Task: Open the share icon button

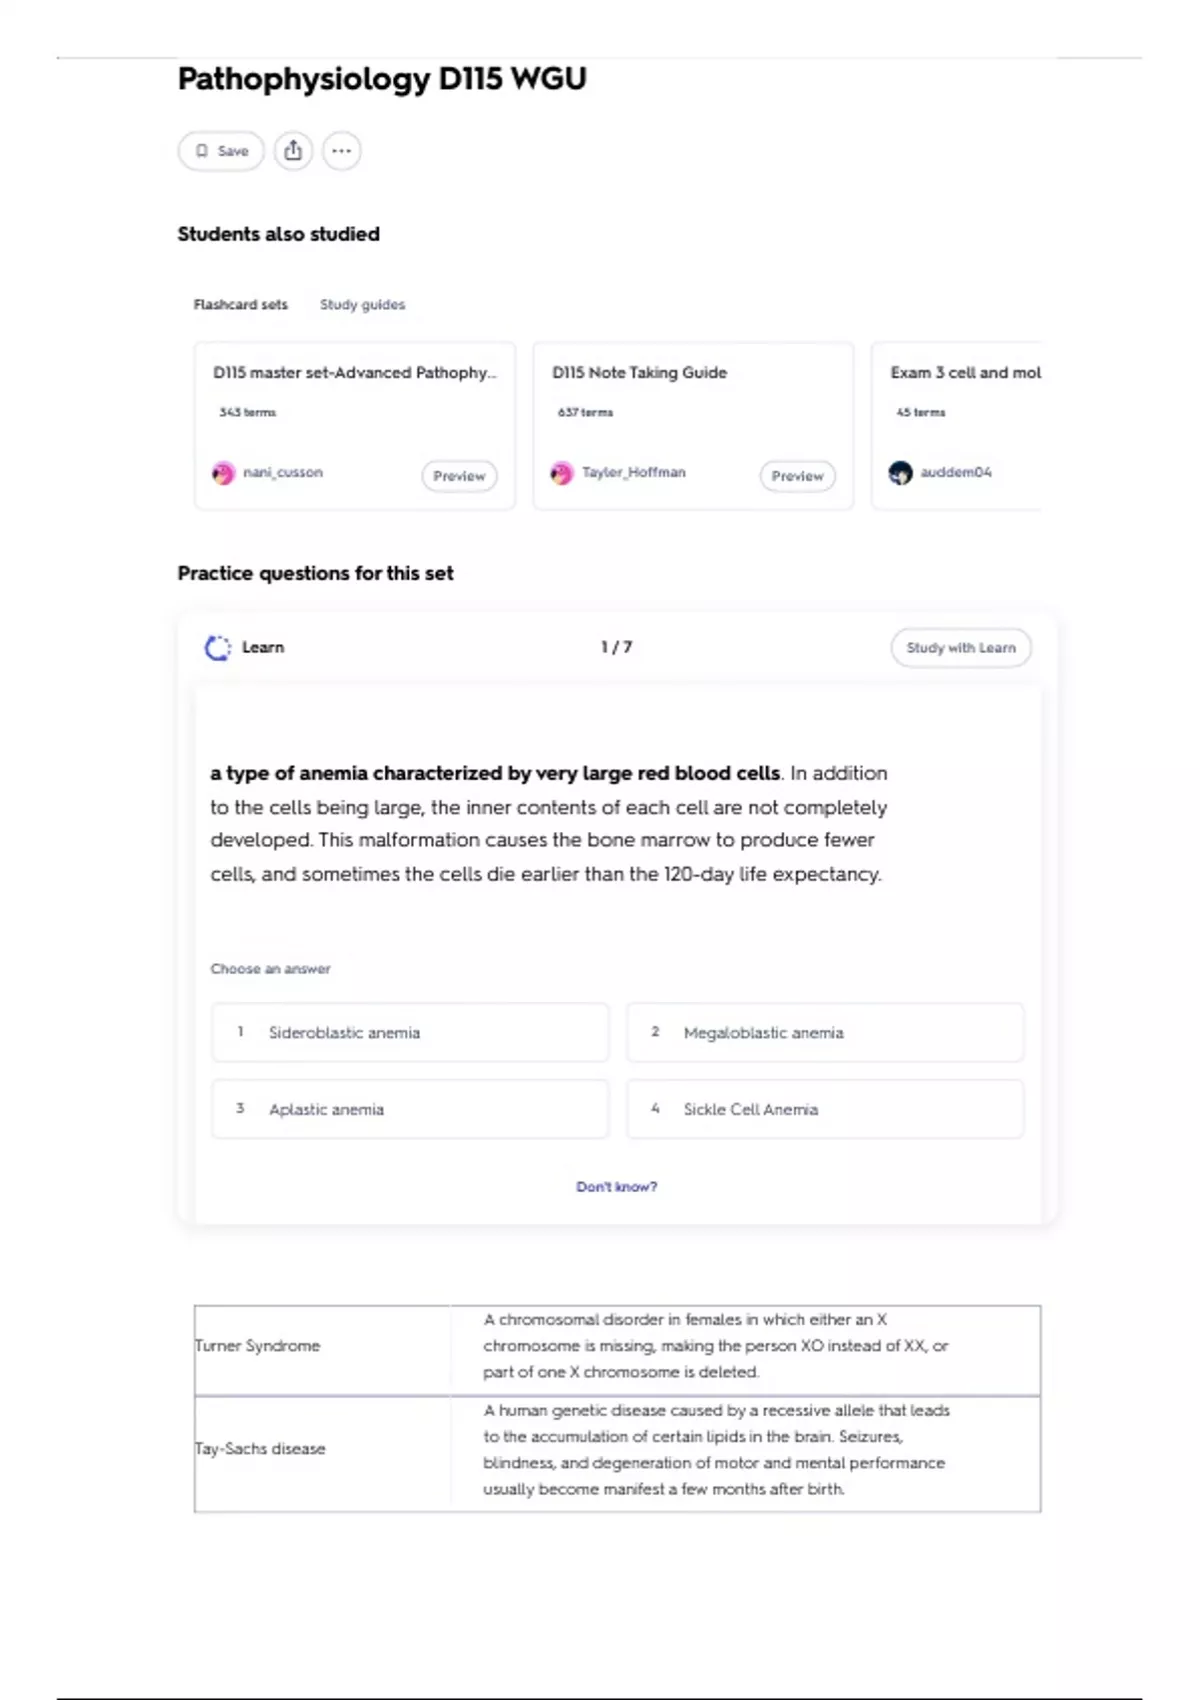Action: pyautogui.click(x=293, y=151)
